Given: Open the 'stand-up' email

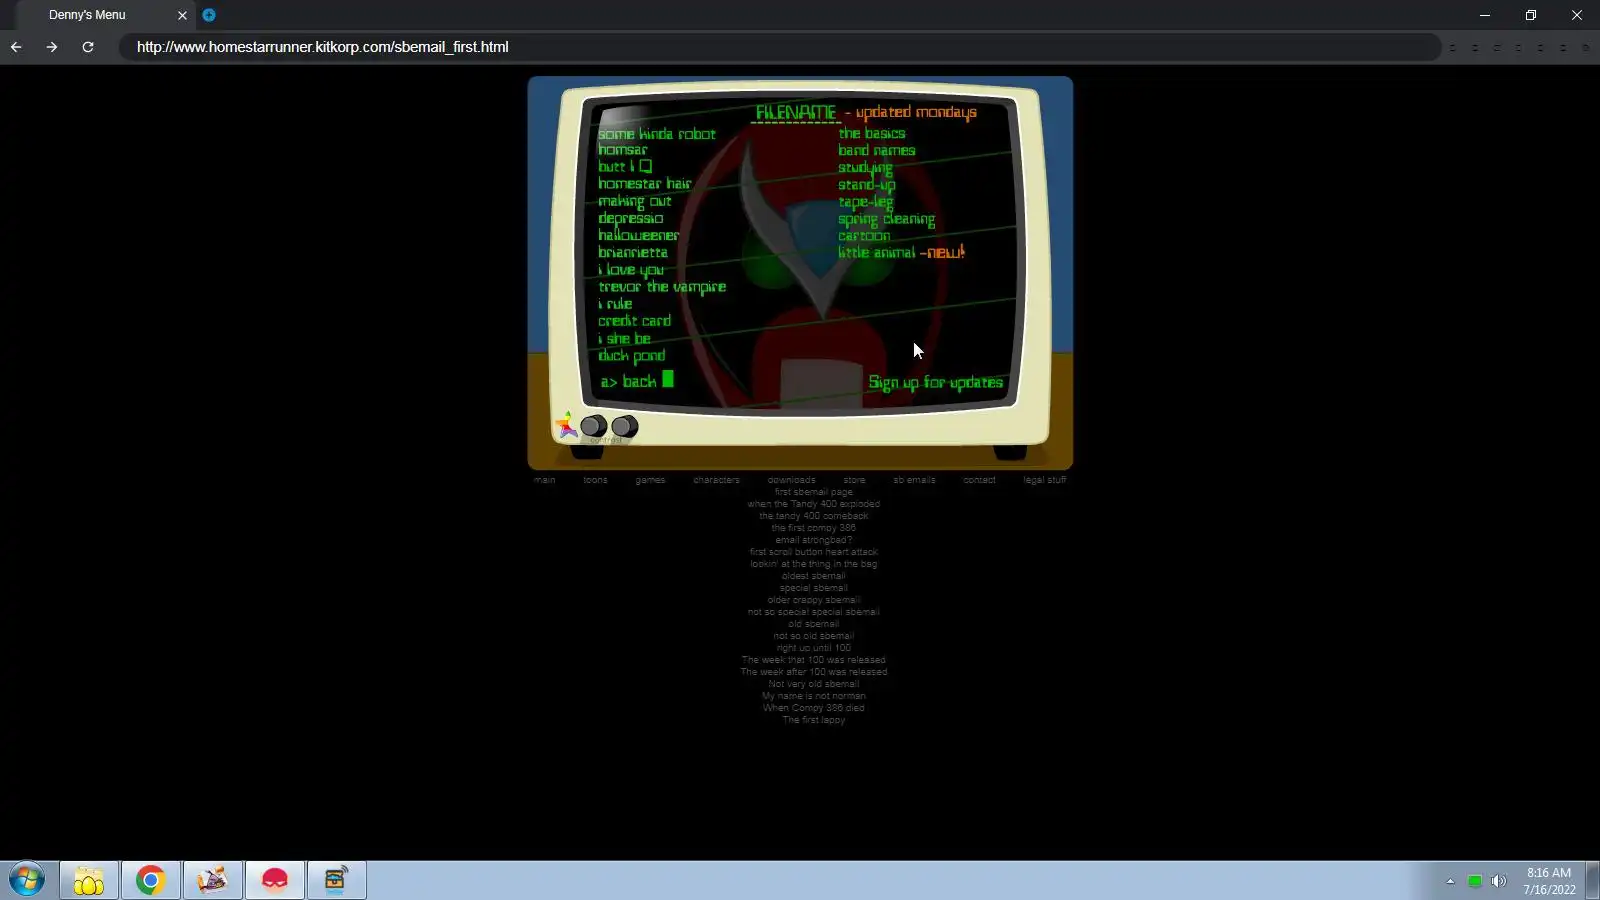Looking at the screenshot, I should pos(867,185).
